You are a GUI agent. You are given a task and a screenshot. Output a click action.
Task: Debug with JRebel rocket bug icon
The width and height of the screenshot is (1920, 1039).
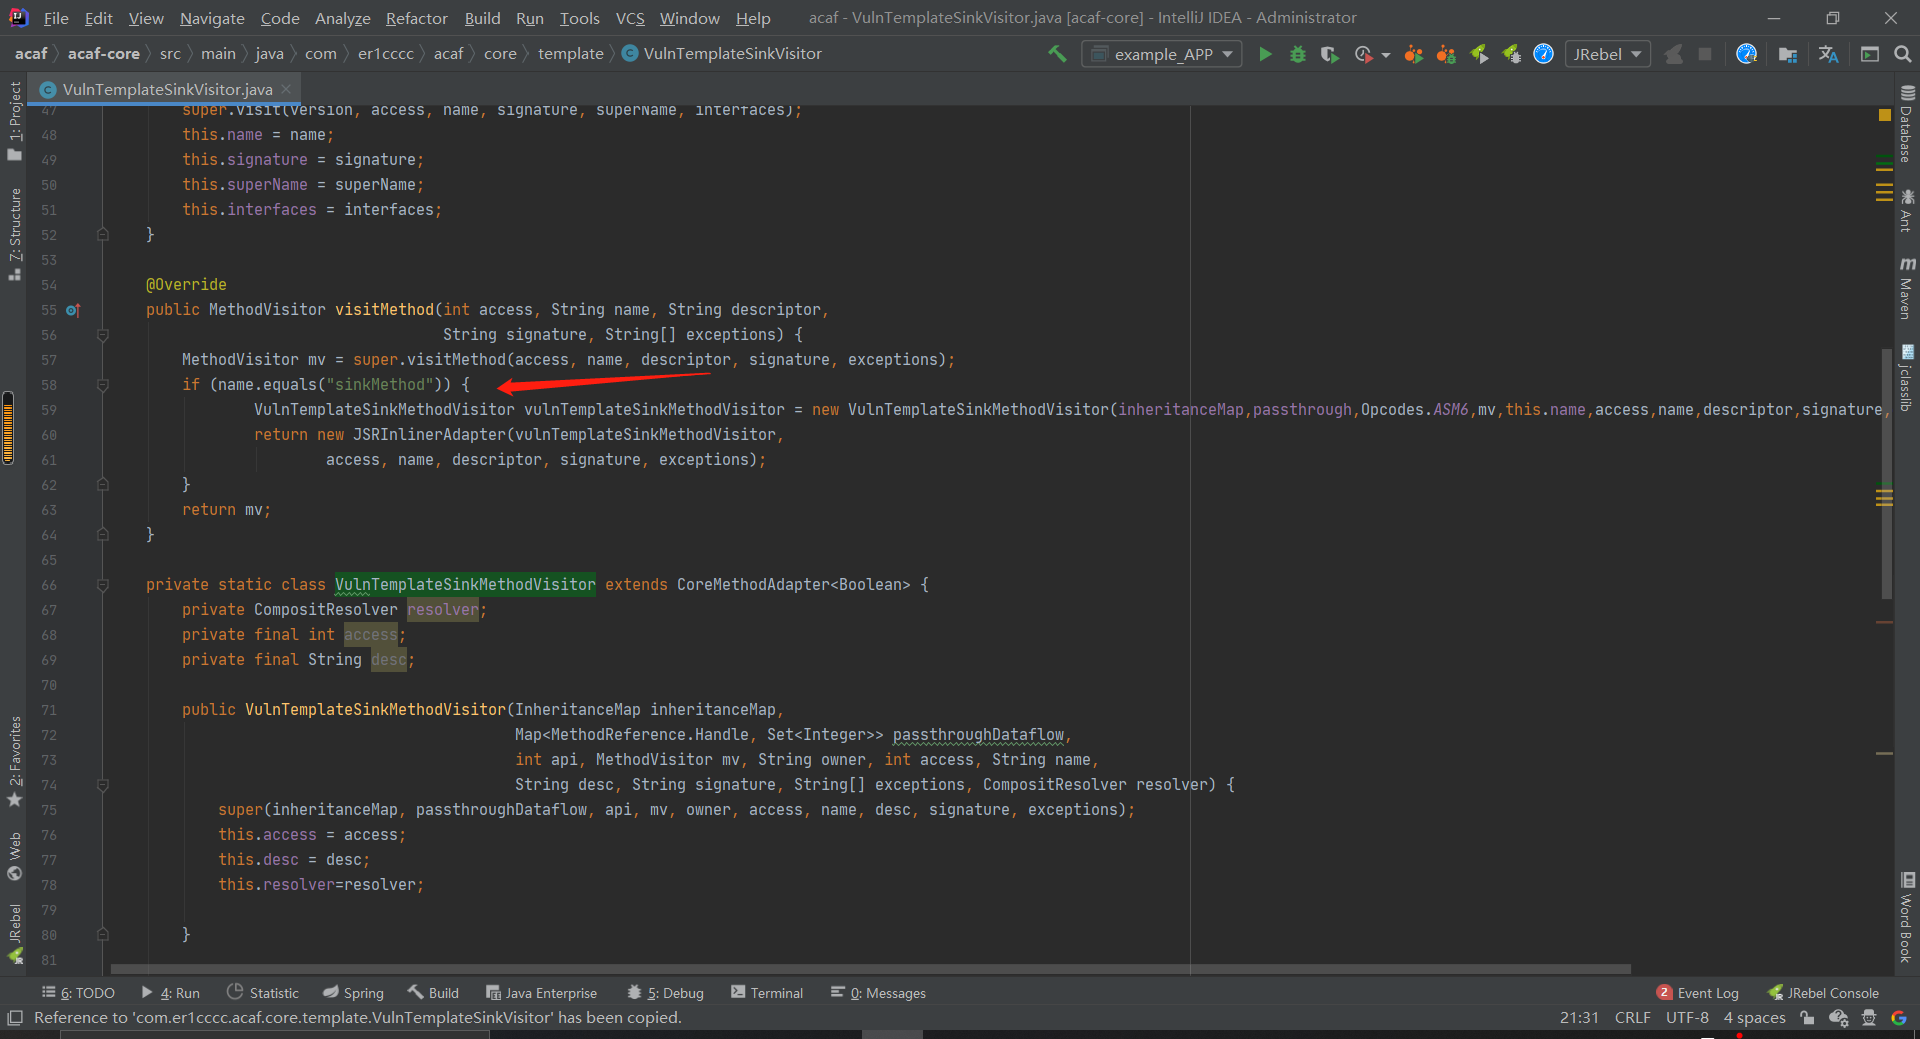coord(1512,54)
